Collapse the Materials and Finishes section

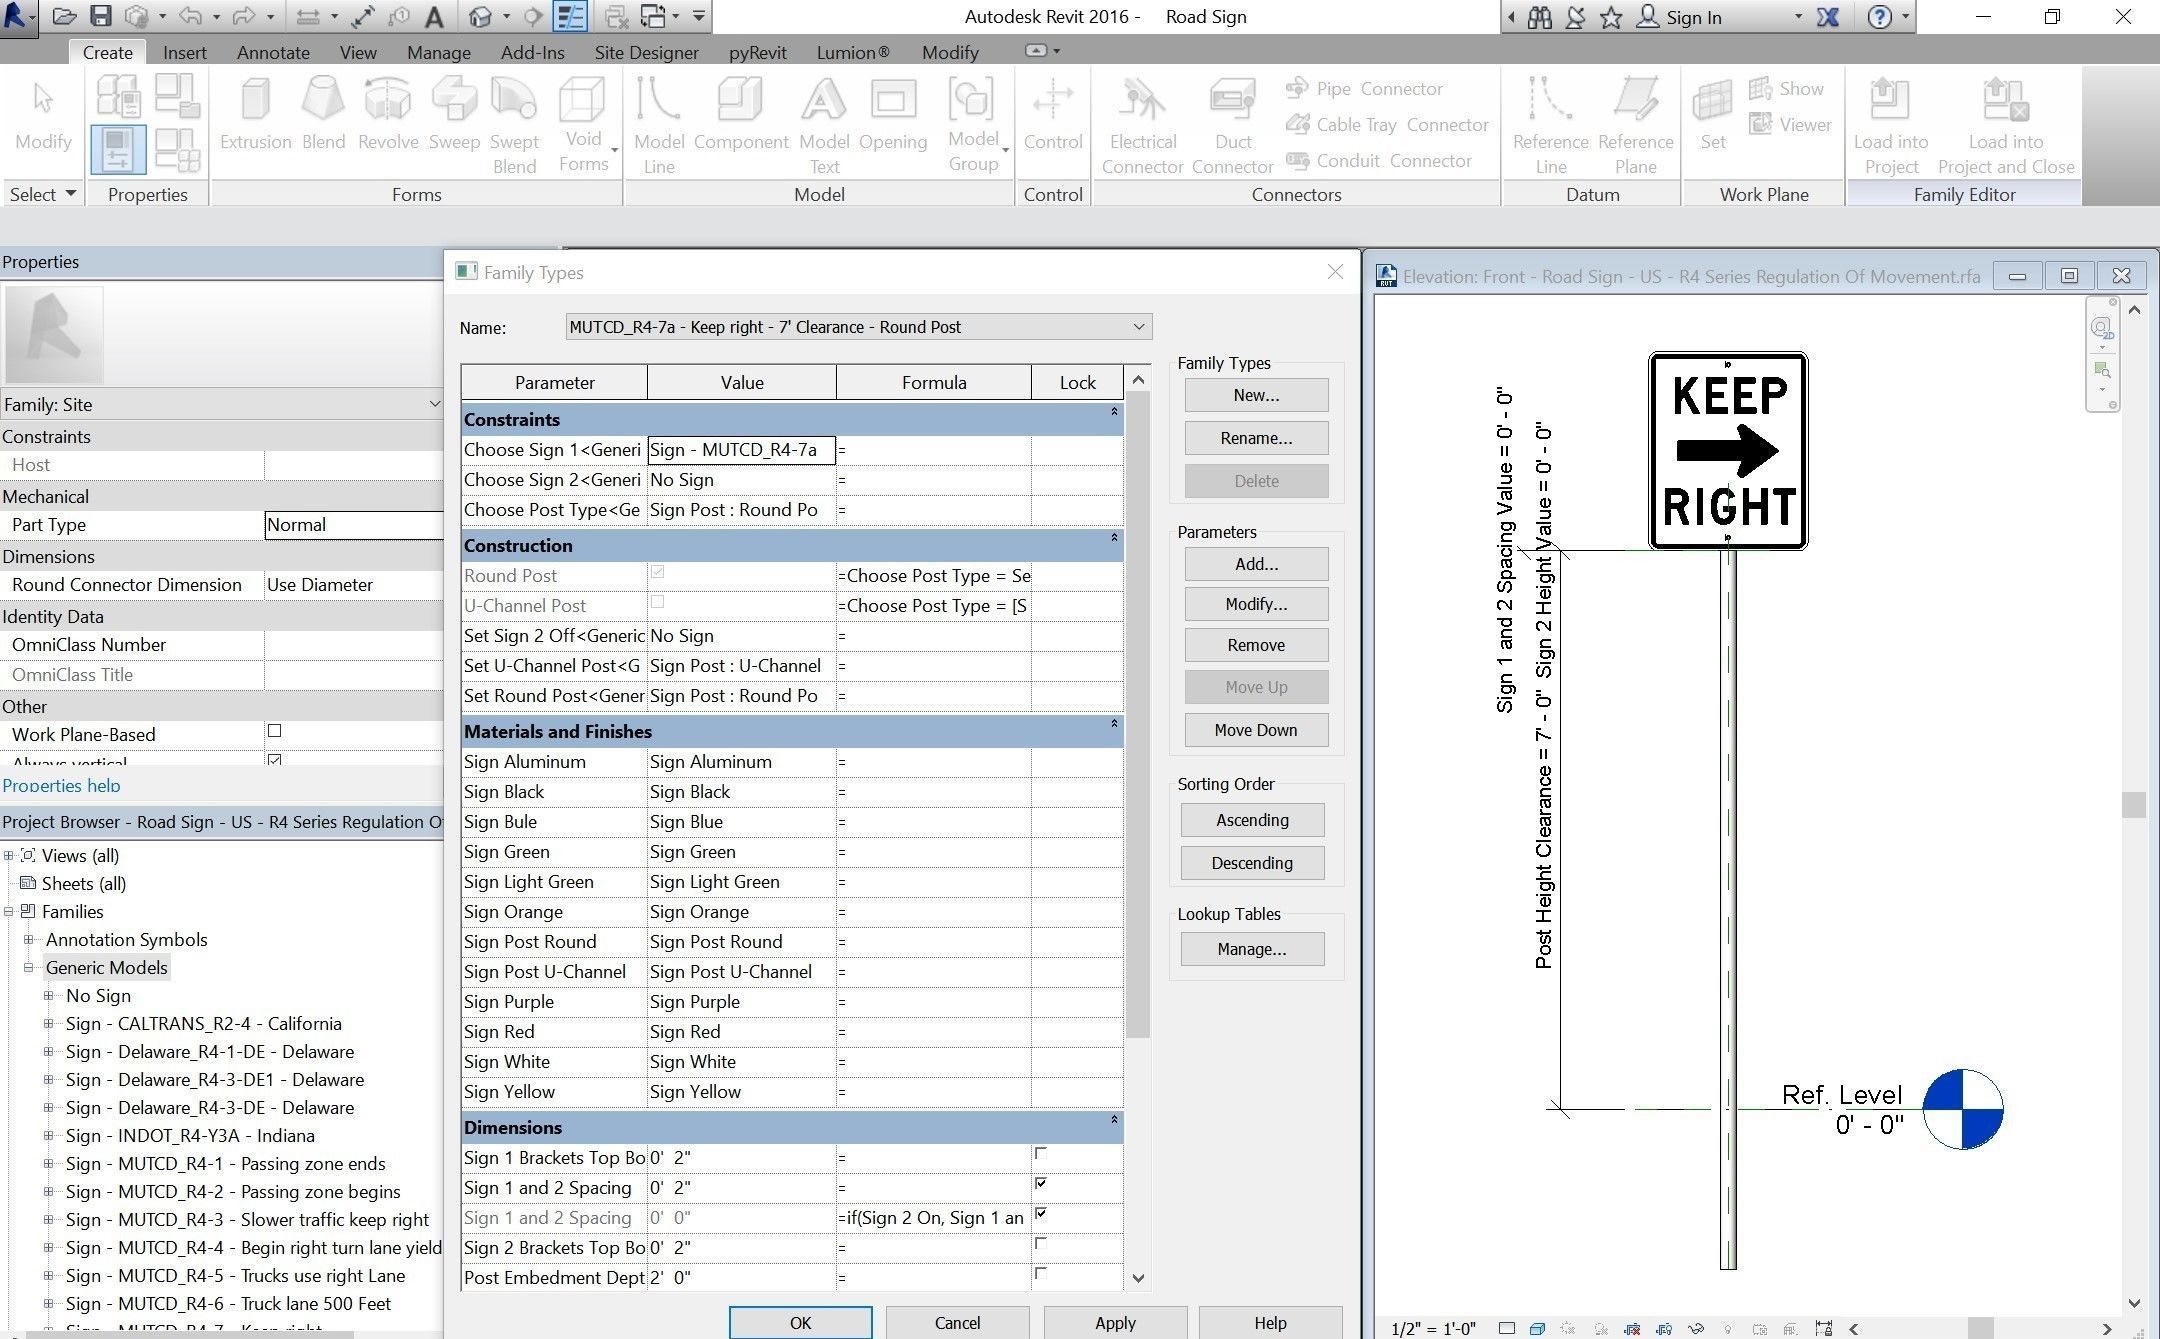(1114, 724)
